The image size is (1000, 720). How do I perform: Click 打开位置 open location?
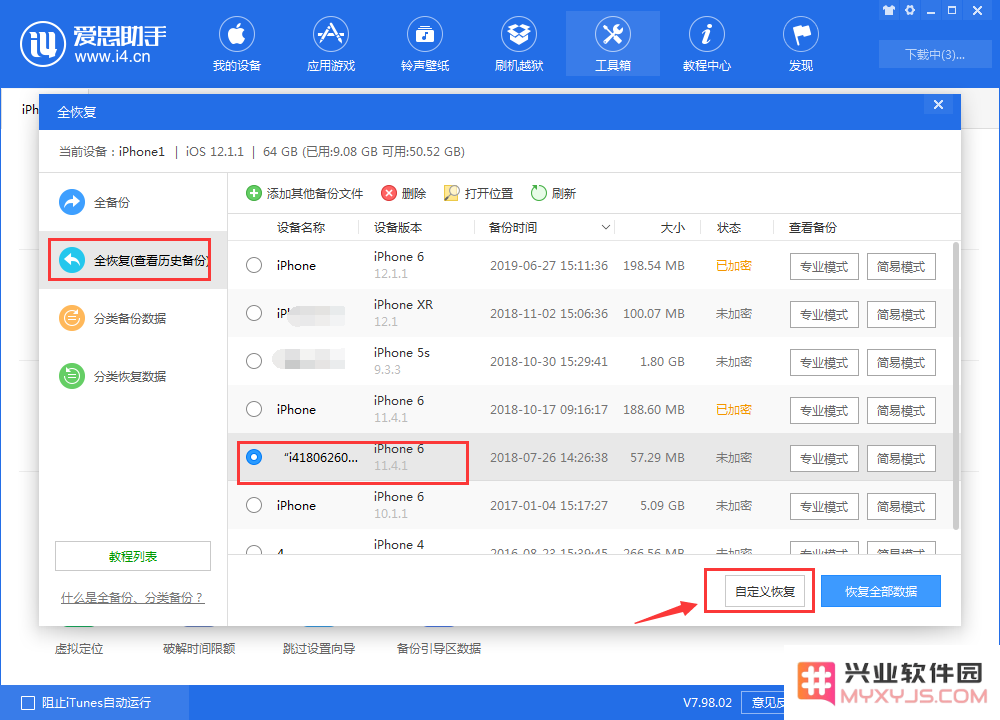pyautogui.click(x=478, y=193)
